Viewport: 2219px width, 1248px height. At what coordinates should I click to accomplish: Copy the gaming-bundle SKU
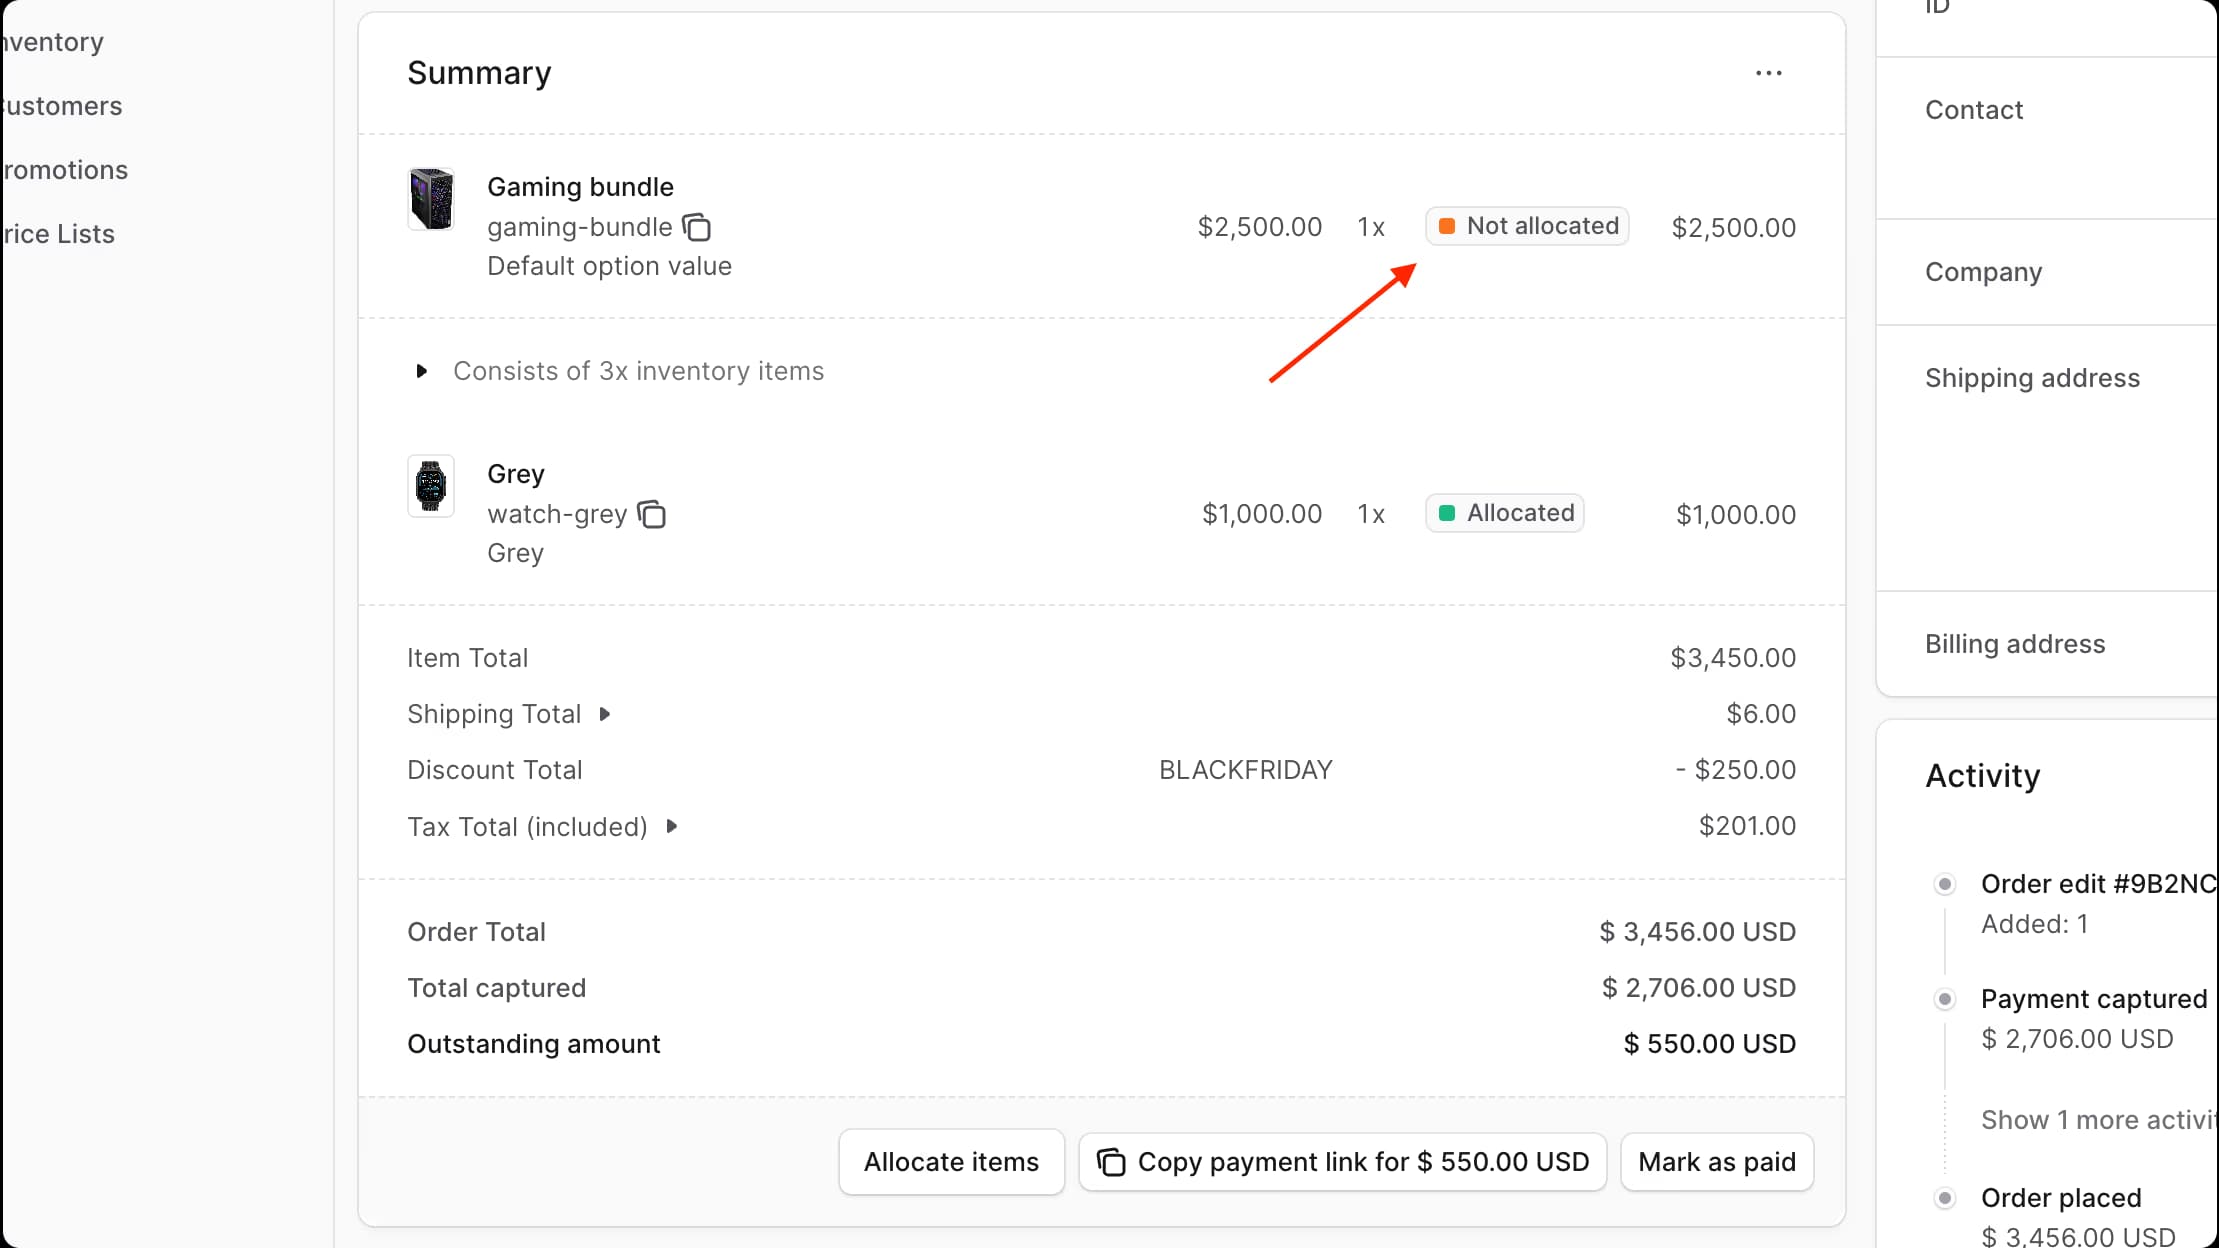697,228
